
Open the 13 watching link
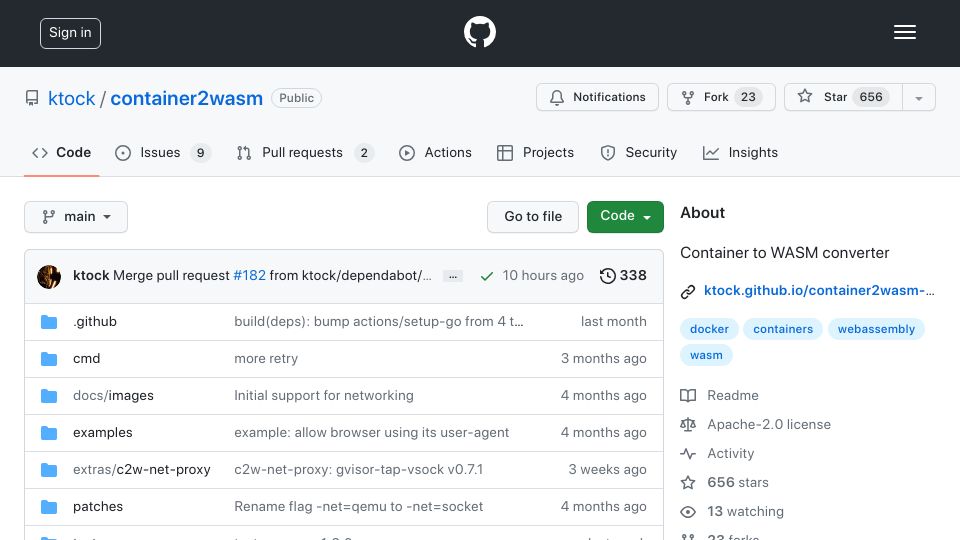tap(745, 512)
